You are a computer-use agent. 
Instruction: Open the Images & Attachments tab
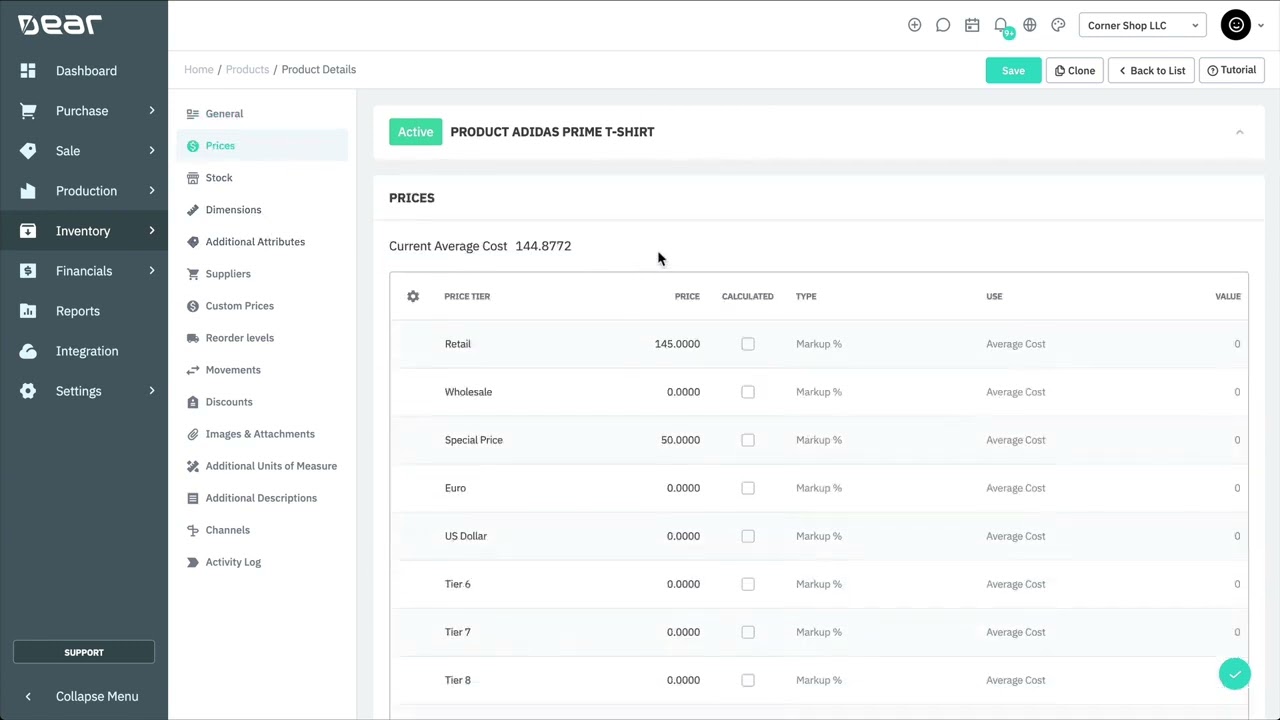pos(262,434)
